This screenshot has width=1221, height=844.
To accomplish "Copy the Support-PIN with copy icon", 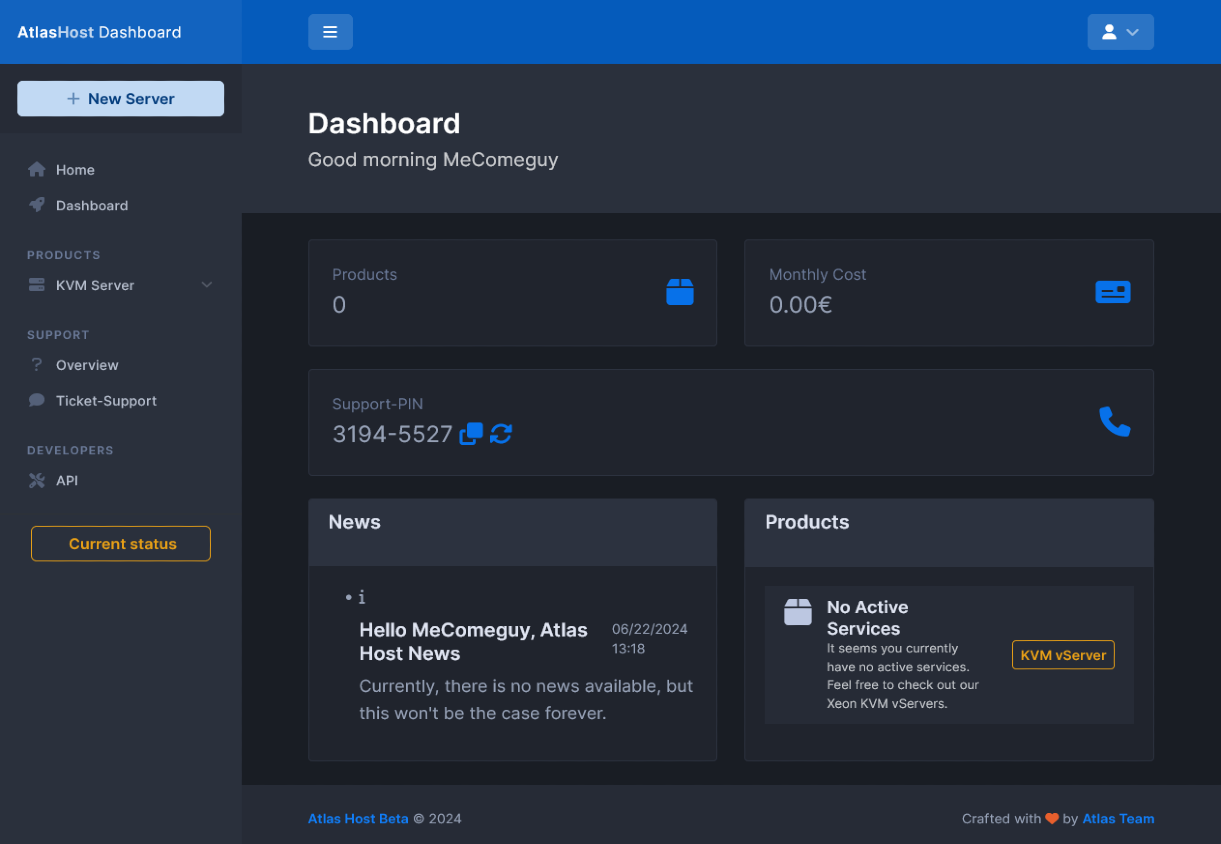I will (471, 434).
